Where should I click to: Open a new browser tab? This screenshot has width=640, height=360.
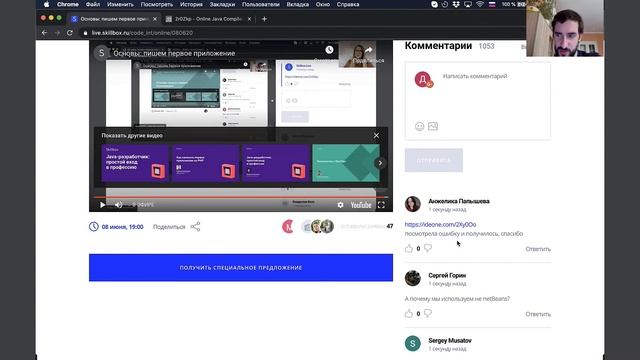click(264, 19)
